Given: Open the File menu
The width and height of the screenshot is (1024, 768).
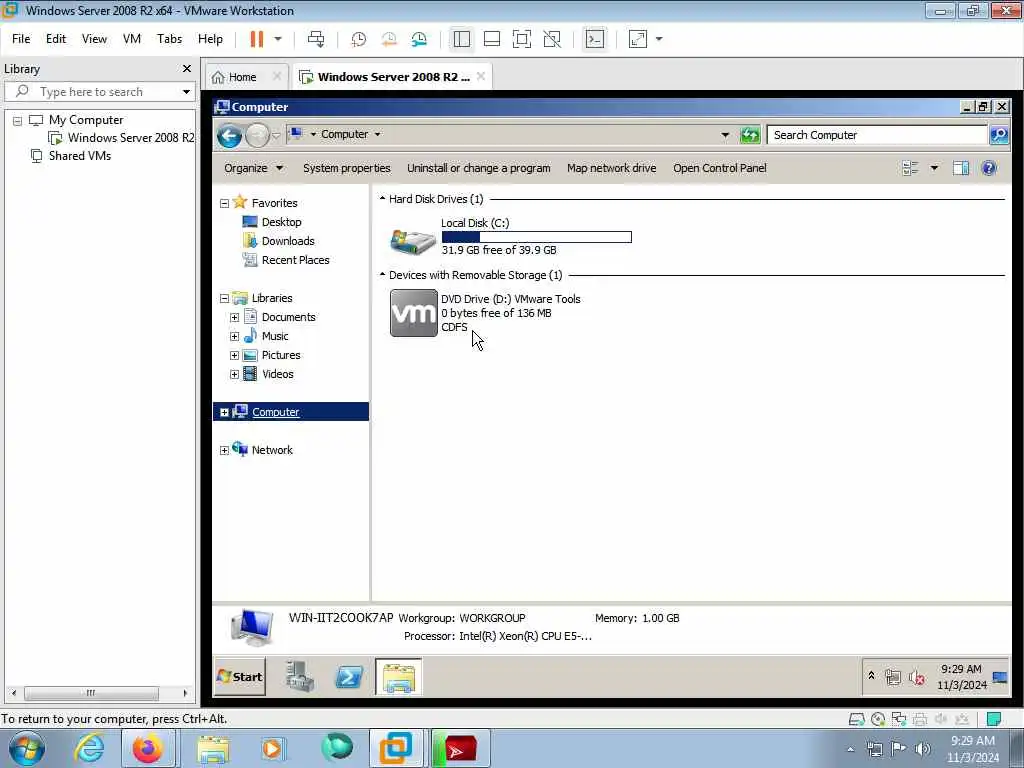Looking at the screenshot, I should 21,39.
